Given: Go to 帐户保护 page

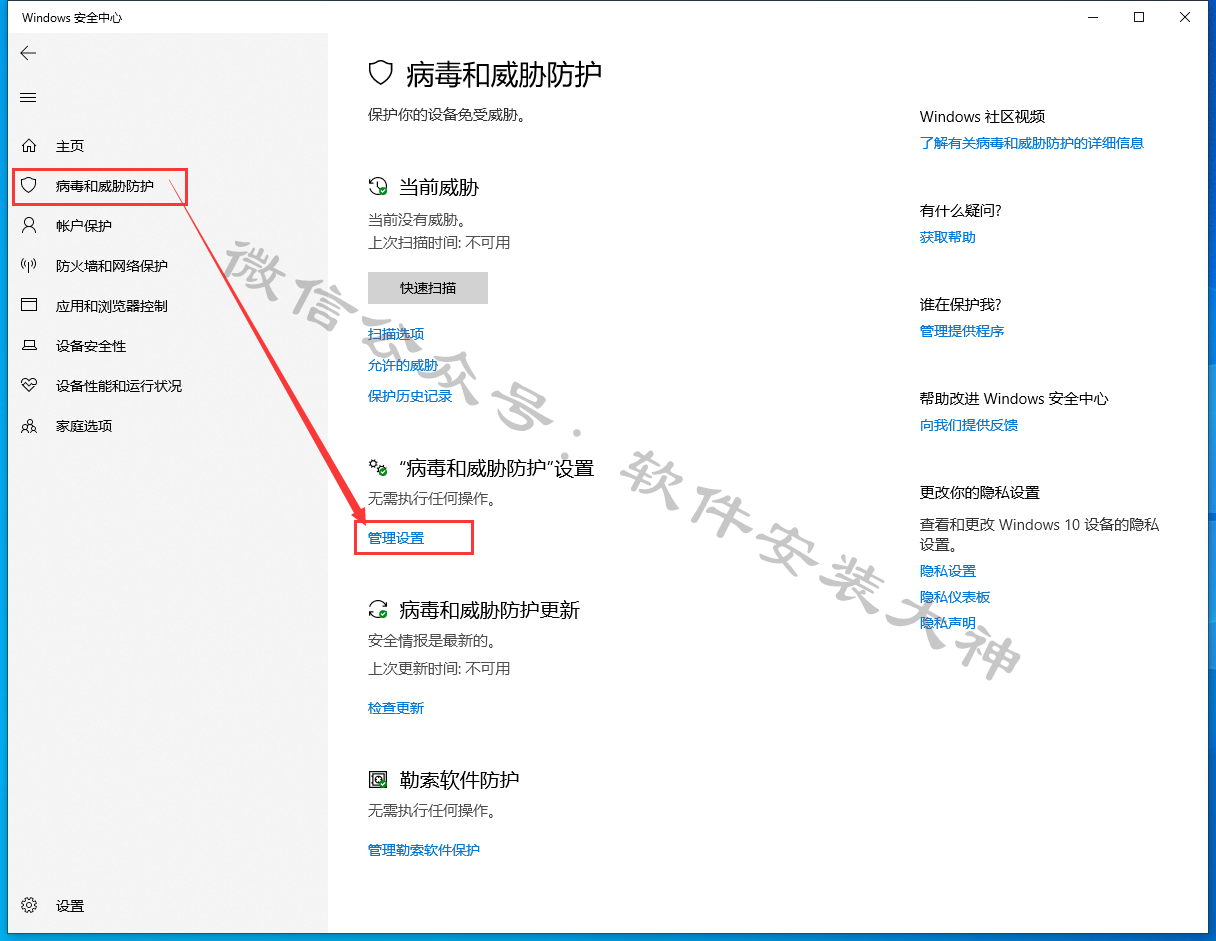Looking at the screenshot, I should [x=84, y=226].
